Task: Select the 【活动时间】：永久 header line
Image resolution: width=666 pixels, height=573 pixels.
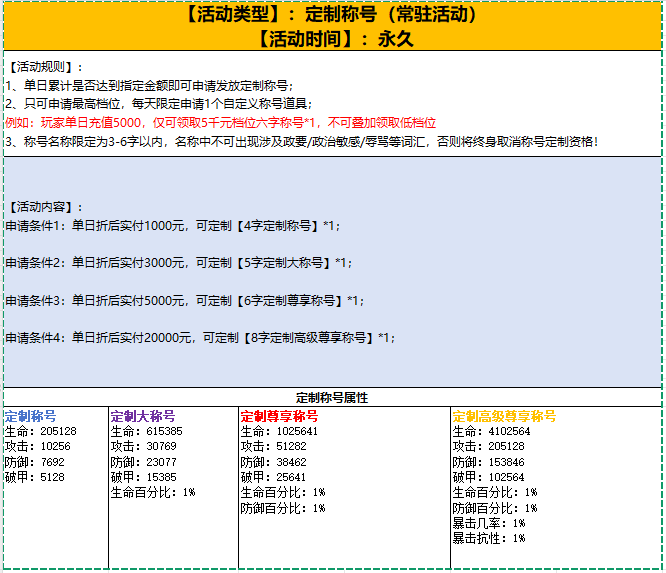Action: [332, 39]
